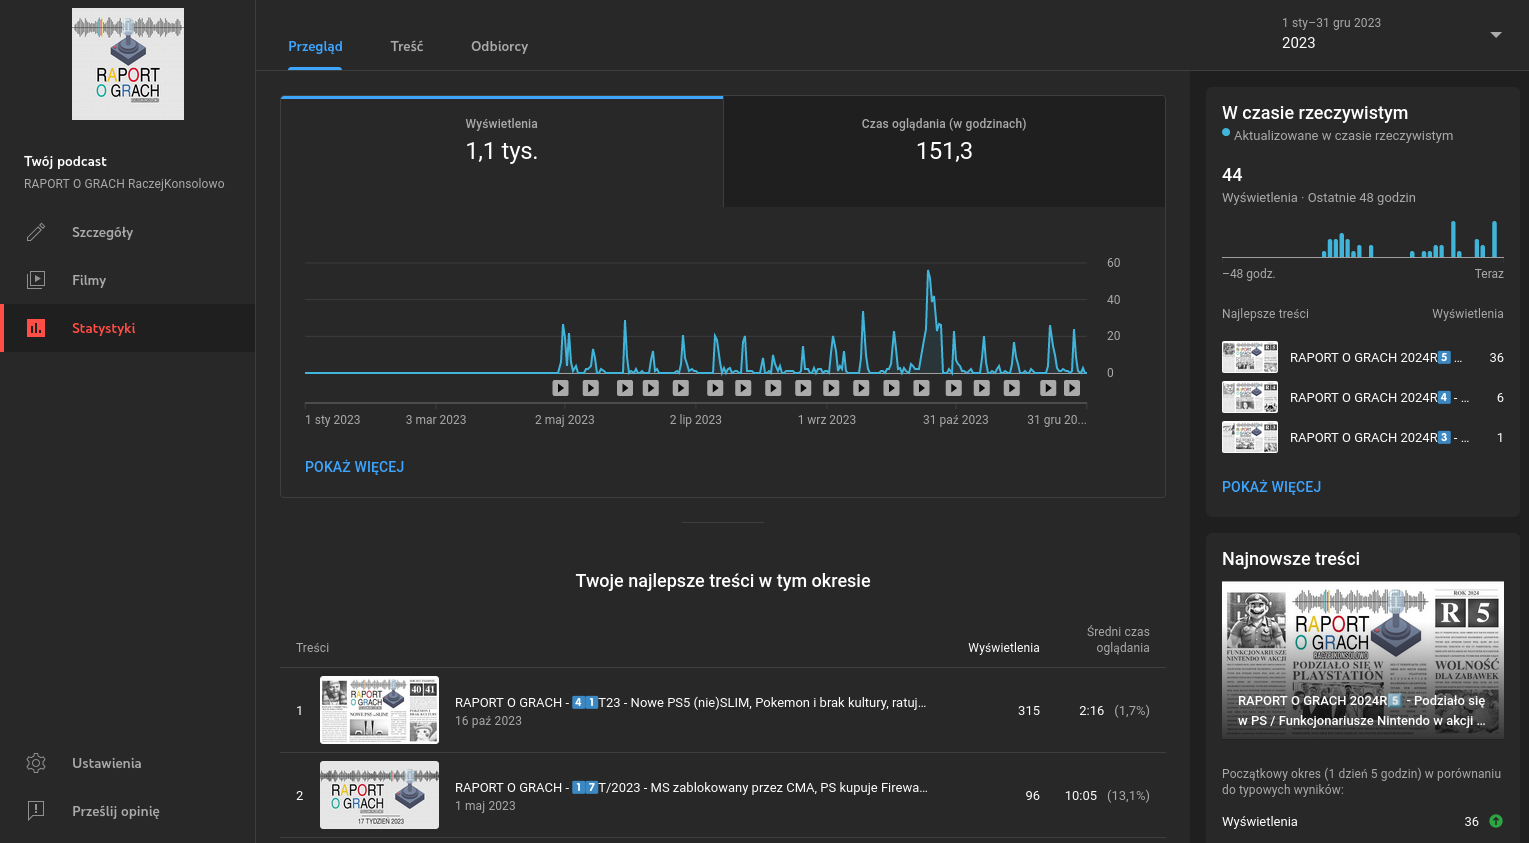Screen dimensions: 1529x843
Task: Open Szczegóły pencil icon in sidebar
Action: coord(36,232)
